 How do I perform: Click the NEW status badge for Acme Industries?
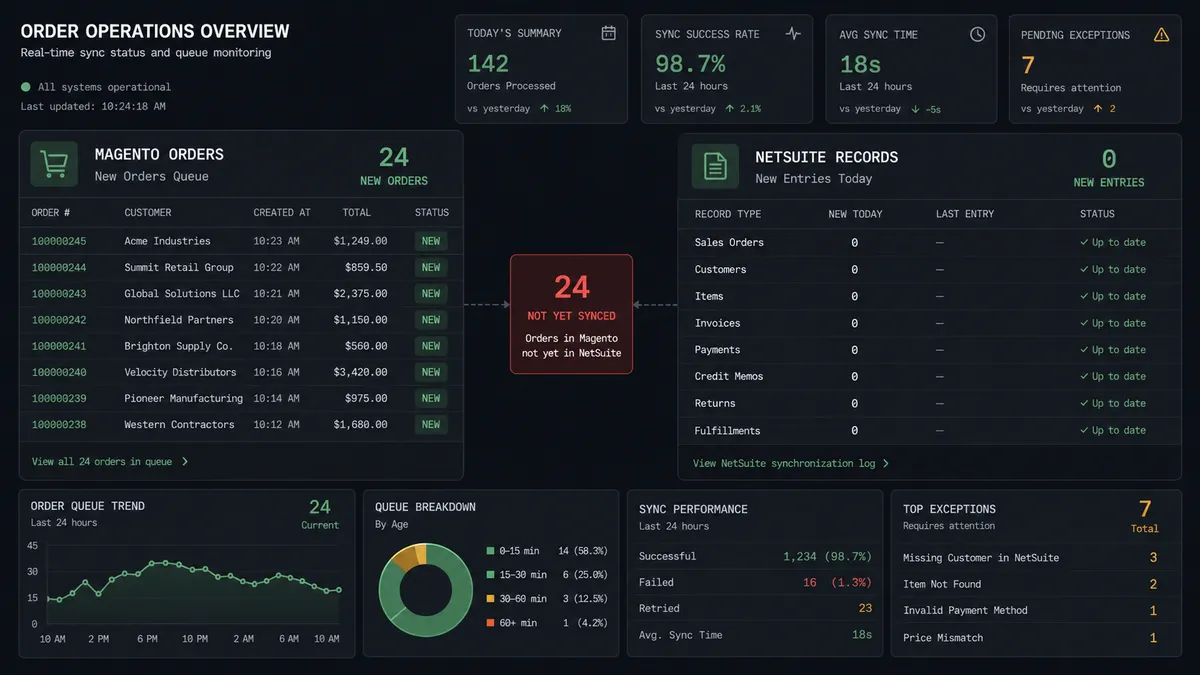pos(431,241)
